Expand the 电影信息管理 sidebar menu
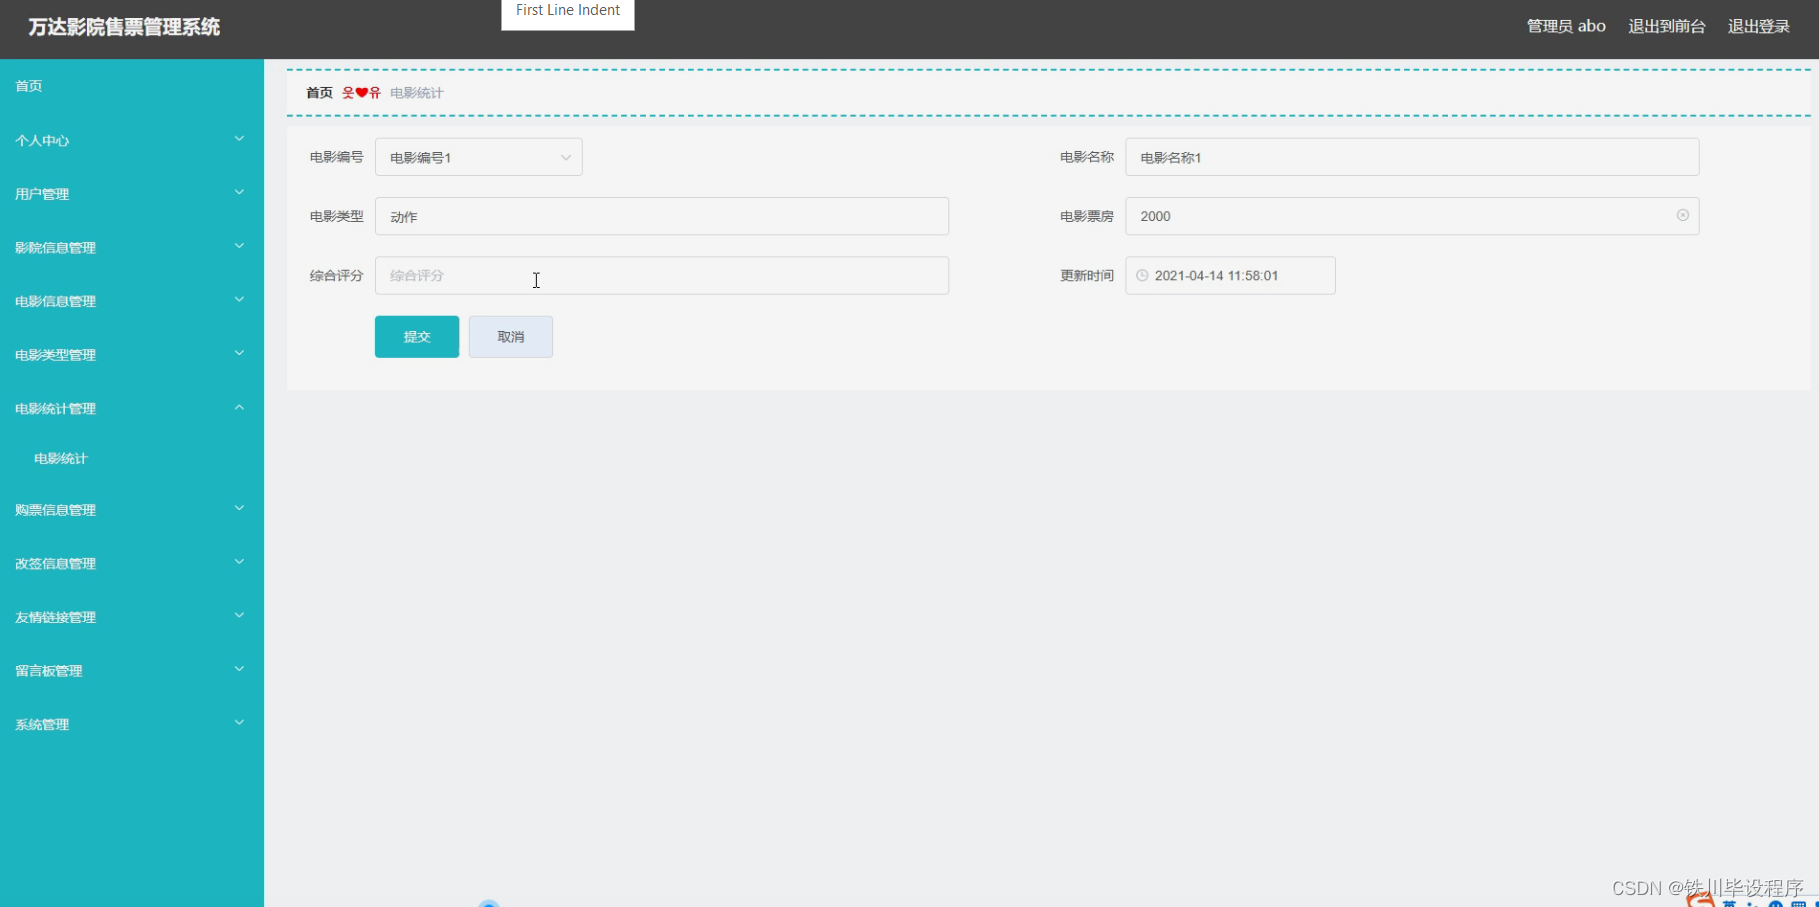This screenshot has width=1819, height=907. pos(132,301)
